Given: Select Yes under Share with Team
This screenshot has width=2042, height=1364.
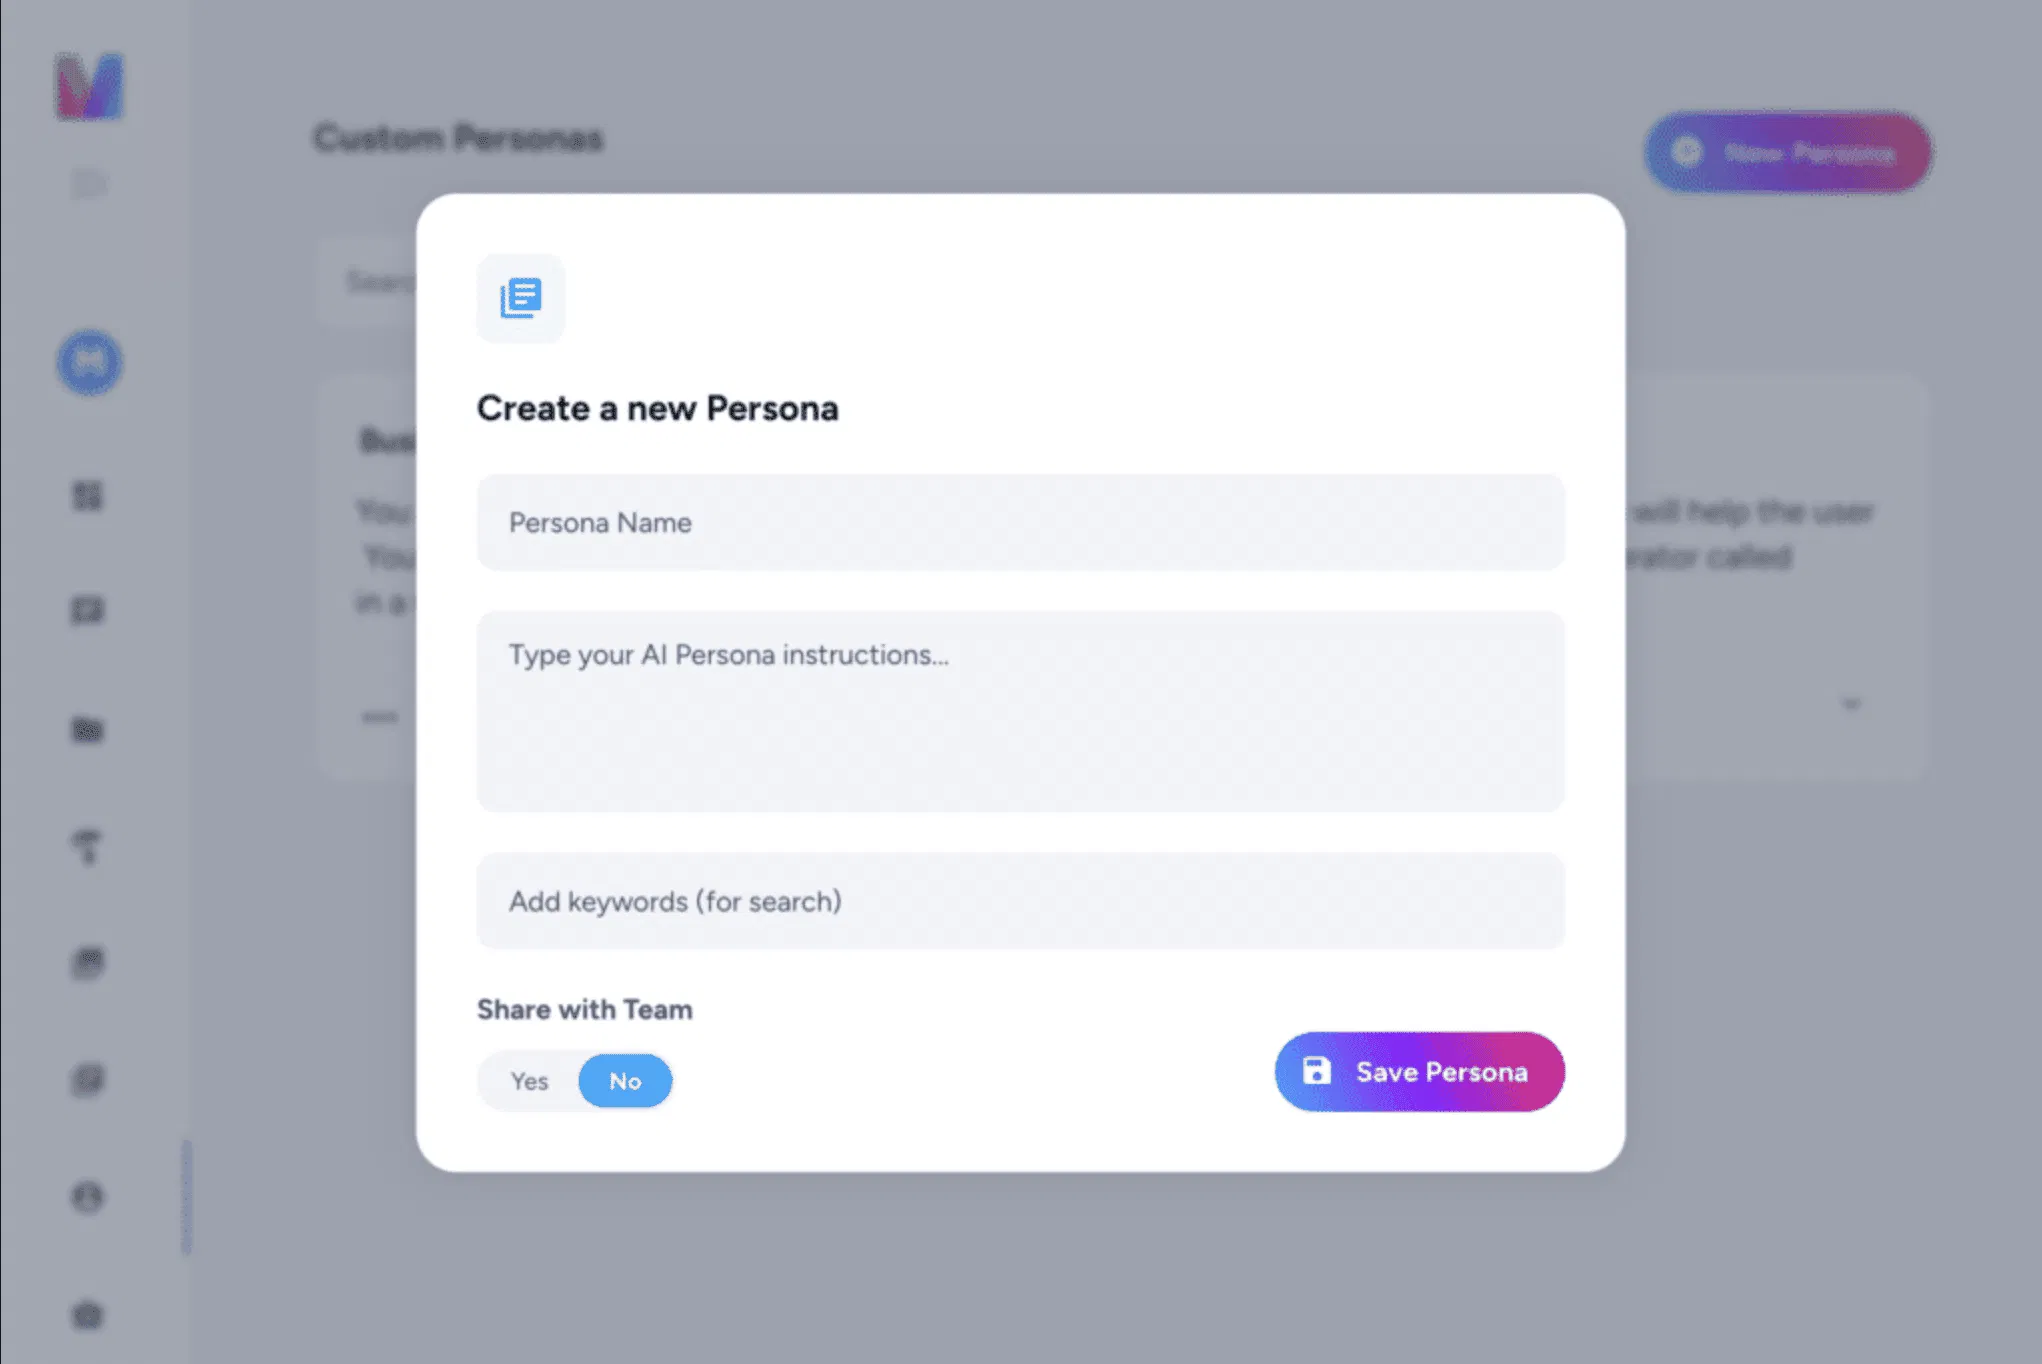Looking at the screenshot, I should (x=529, y=1081).
